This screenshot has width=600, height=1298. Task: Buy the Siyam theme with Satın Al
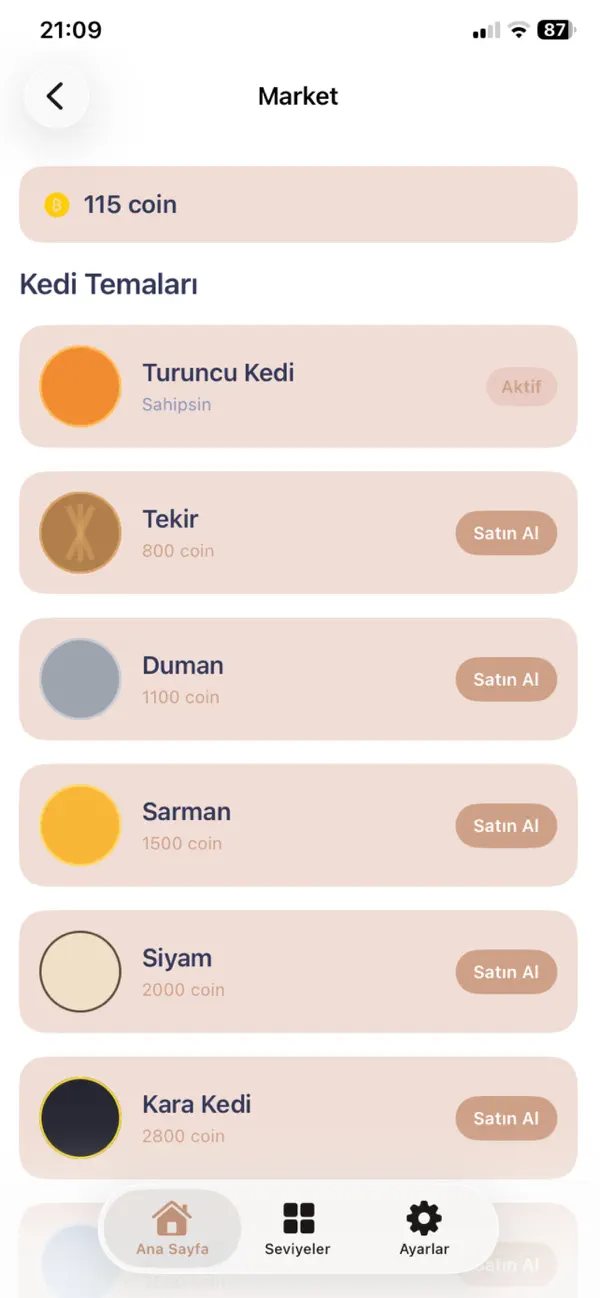tap(506, 972)
